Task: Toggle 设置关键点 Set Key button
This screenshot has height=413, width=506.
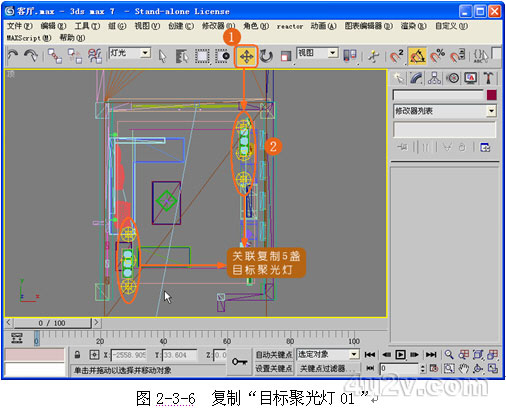Action: pyautogui.click(x=274, y=368)
